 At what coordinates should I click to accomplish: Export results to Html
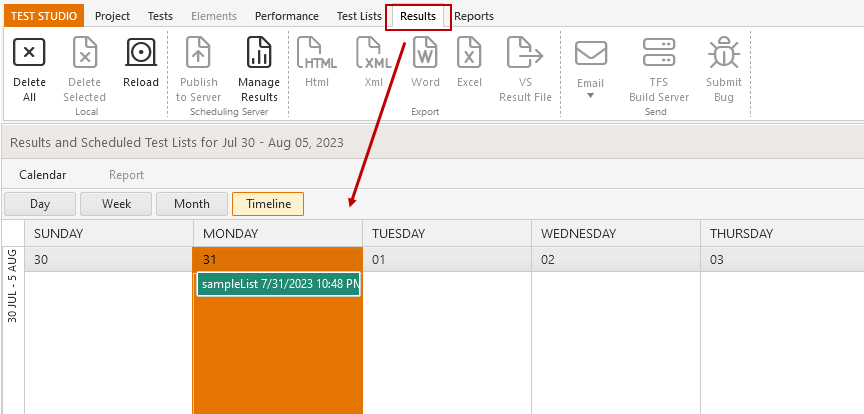click(317, 52)
